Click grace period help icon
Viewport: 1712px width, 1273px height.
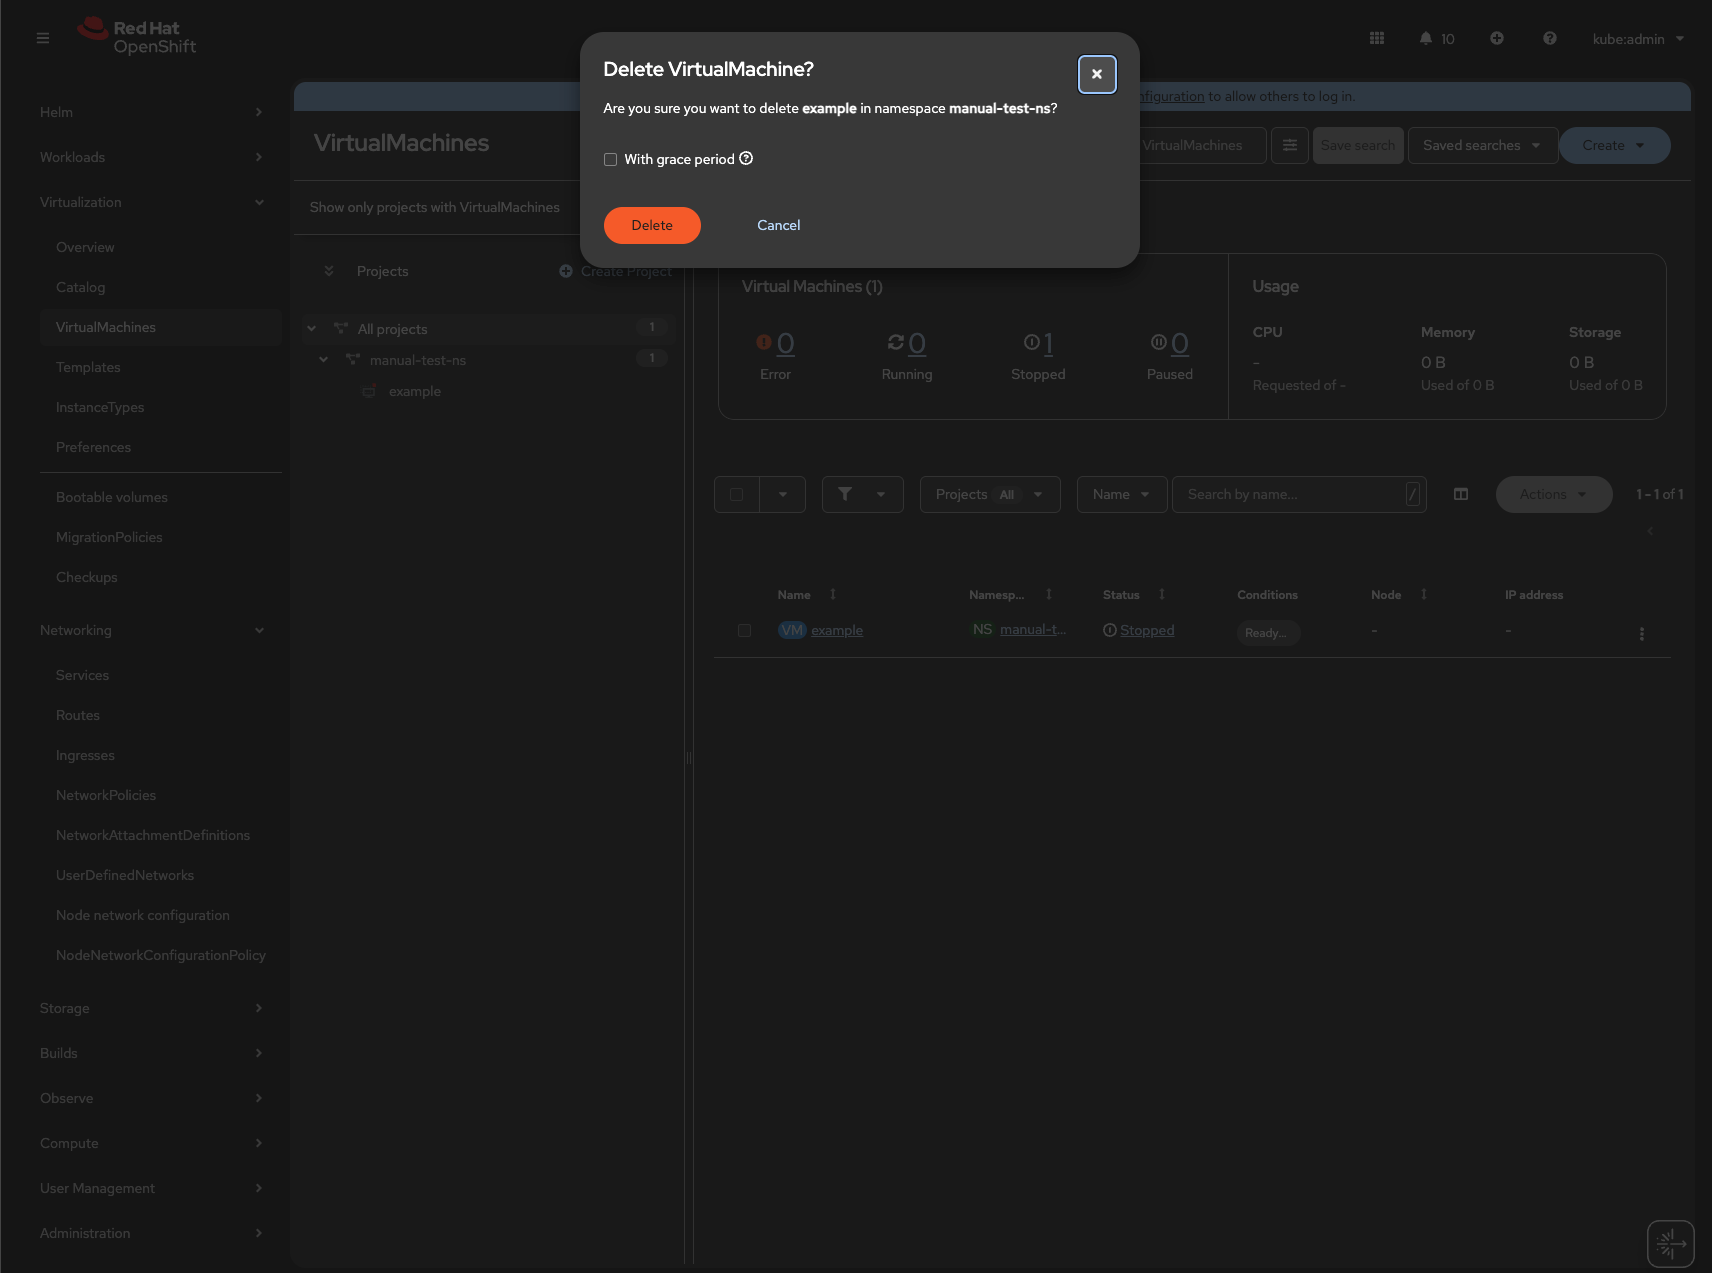tap(746, 159)
